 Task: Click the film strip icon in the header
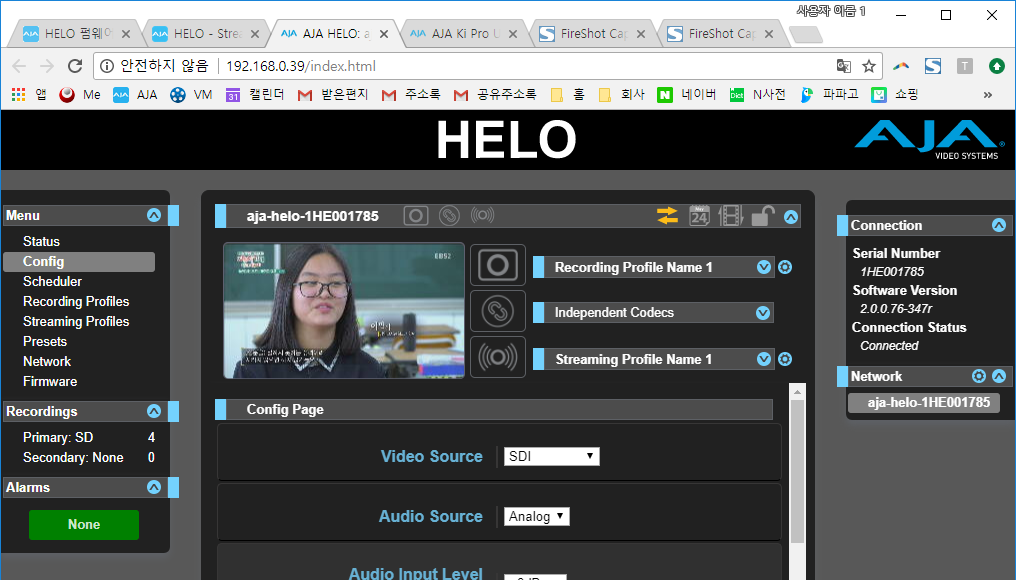tap(730, 216)
